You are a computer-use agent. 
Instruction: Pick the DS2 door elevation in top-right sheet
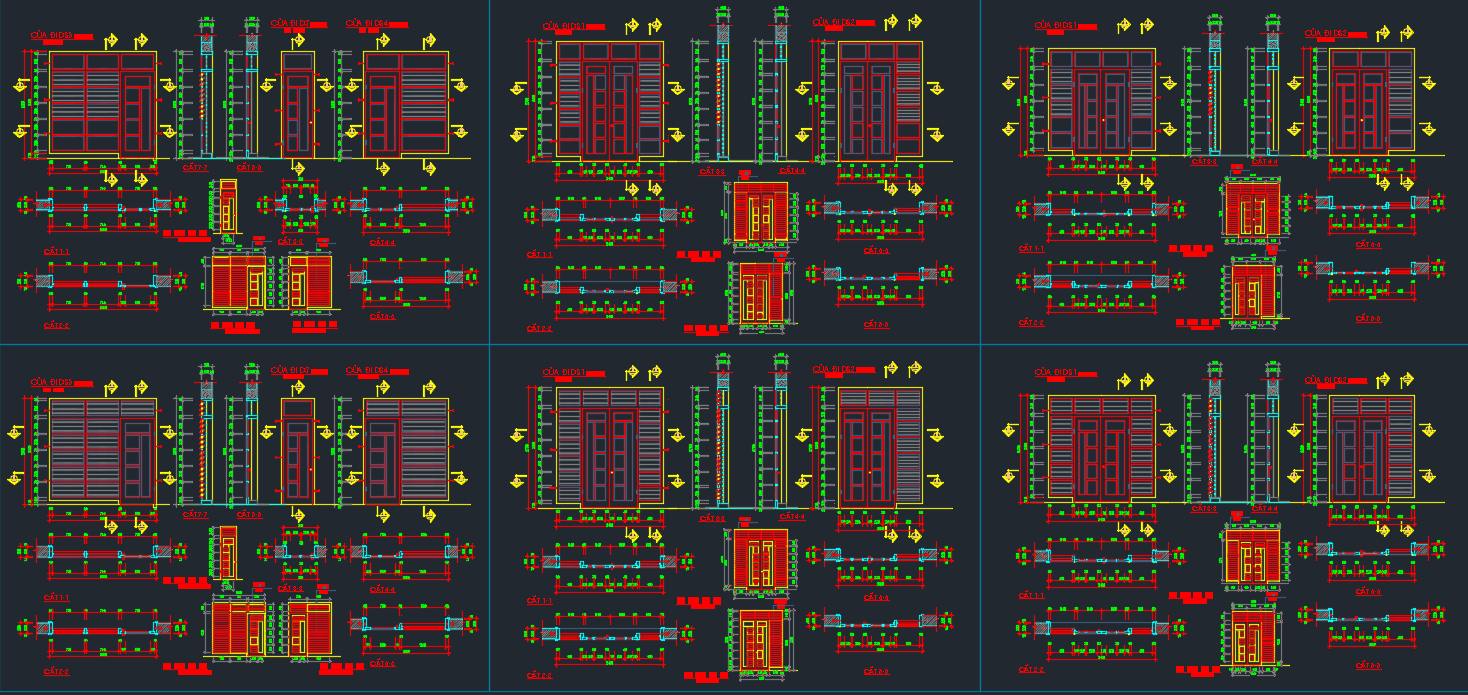(x=1372, y=100)
